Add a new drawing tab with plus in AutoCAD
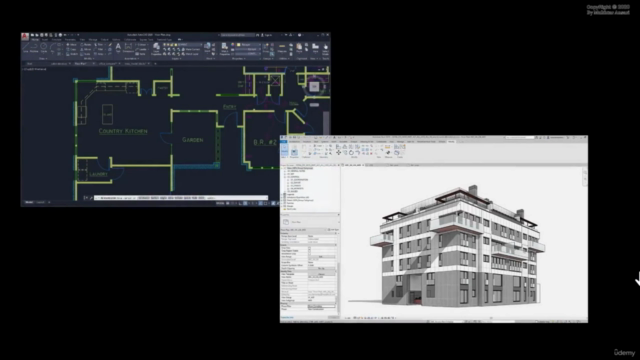The height and width of the screenshot is (360, 640). [155, 64]
